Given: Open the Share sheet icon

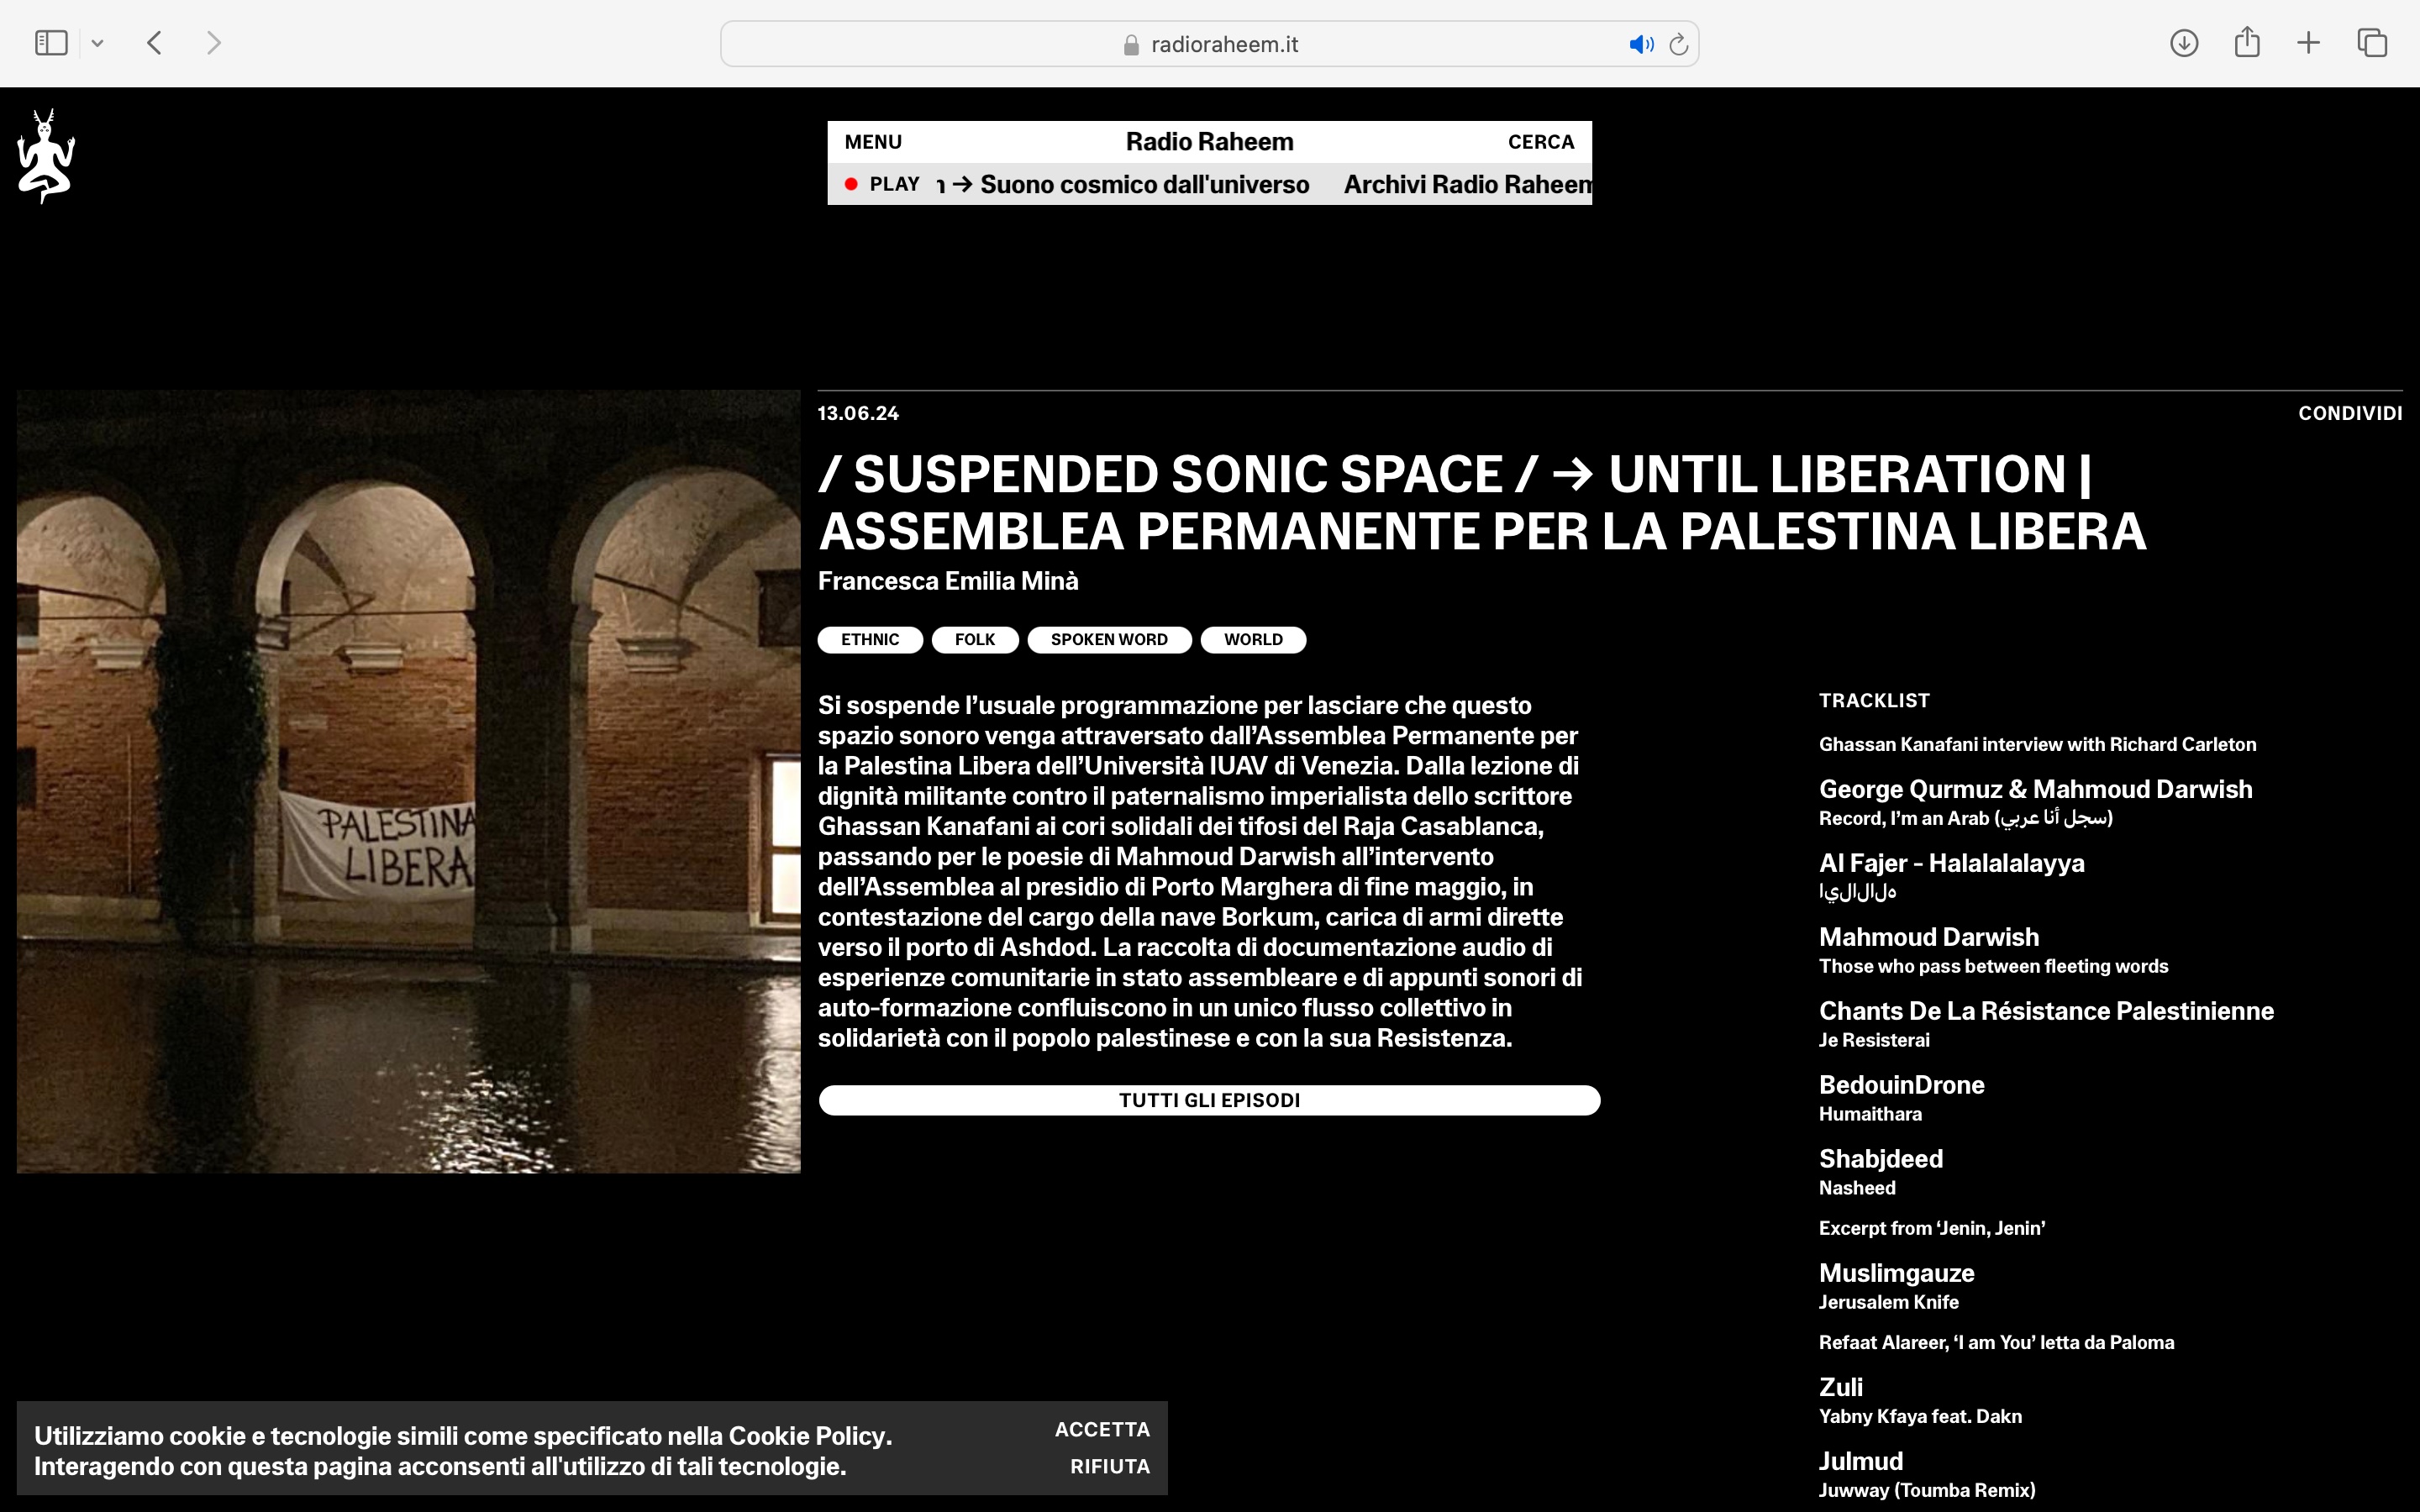Looking at the screenshot, I should [x=2247, y=42].
